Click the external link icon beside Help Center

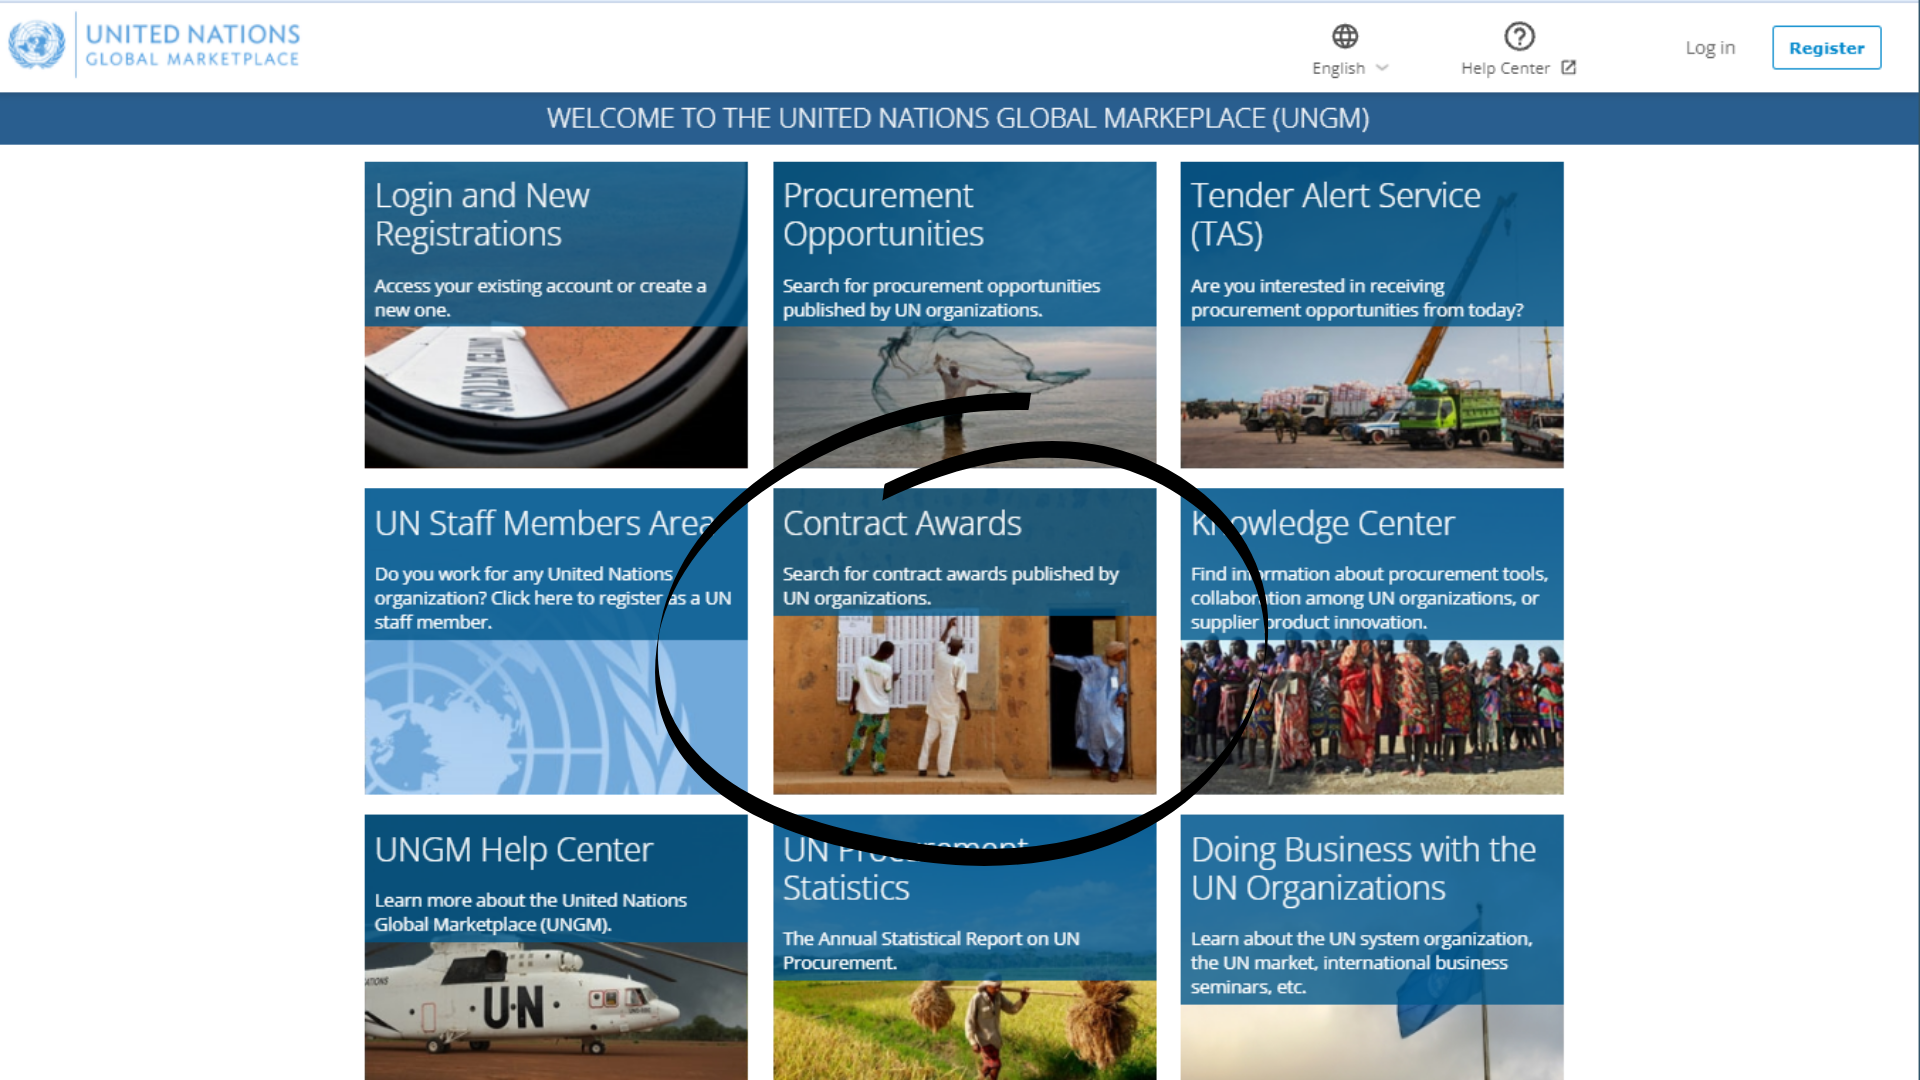click(1568, 67)
